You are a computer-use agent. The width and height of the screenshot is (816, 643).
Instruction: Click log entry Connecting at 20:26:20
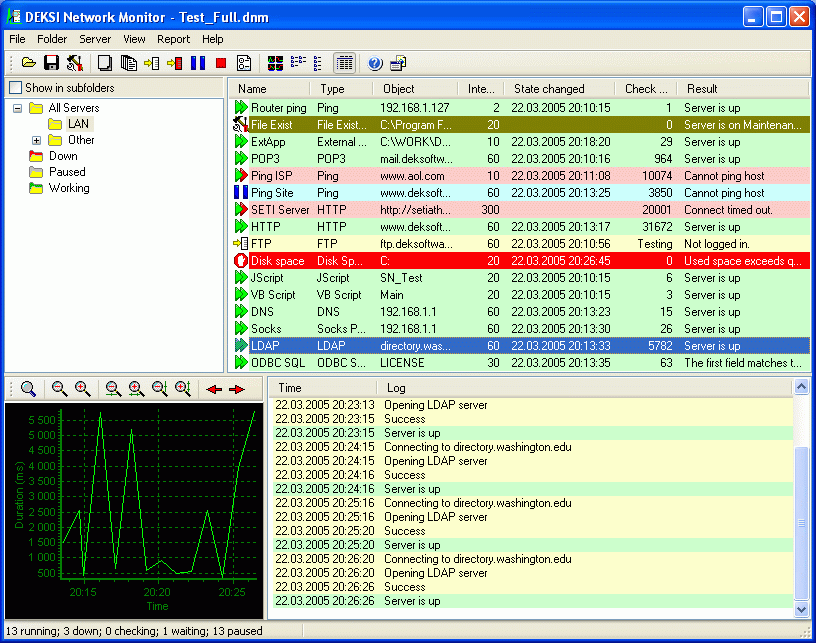532,559
